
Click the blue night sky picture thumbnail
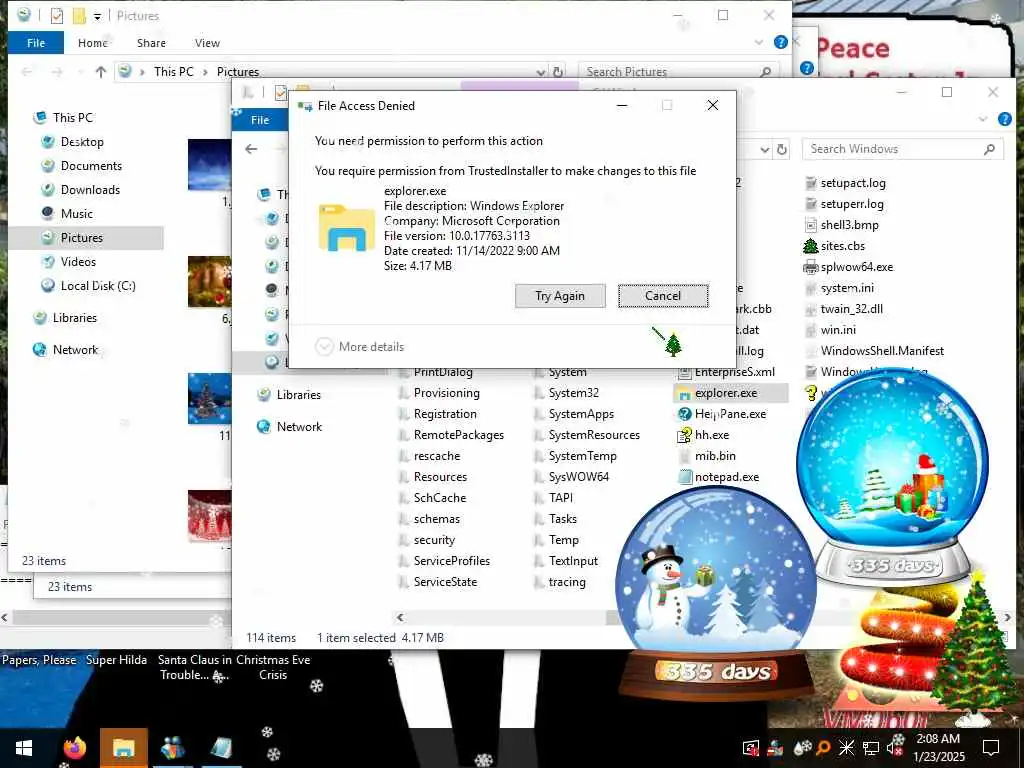pos(210,165)
